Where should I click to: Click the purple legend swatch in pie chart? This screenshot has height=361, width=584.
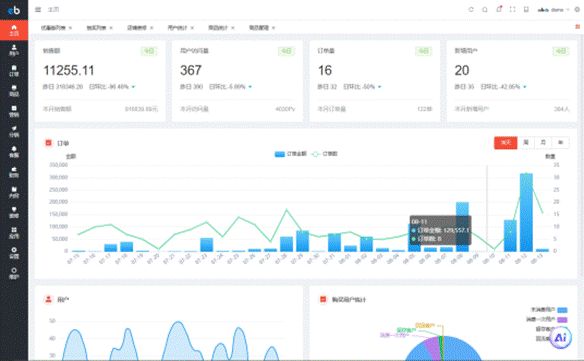pyautogui.click(x=562, y=320)
